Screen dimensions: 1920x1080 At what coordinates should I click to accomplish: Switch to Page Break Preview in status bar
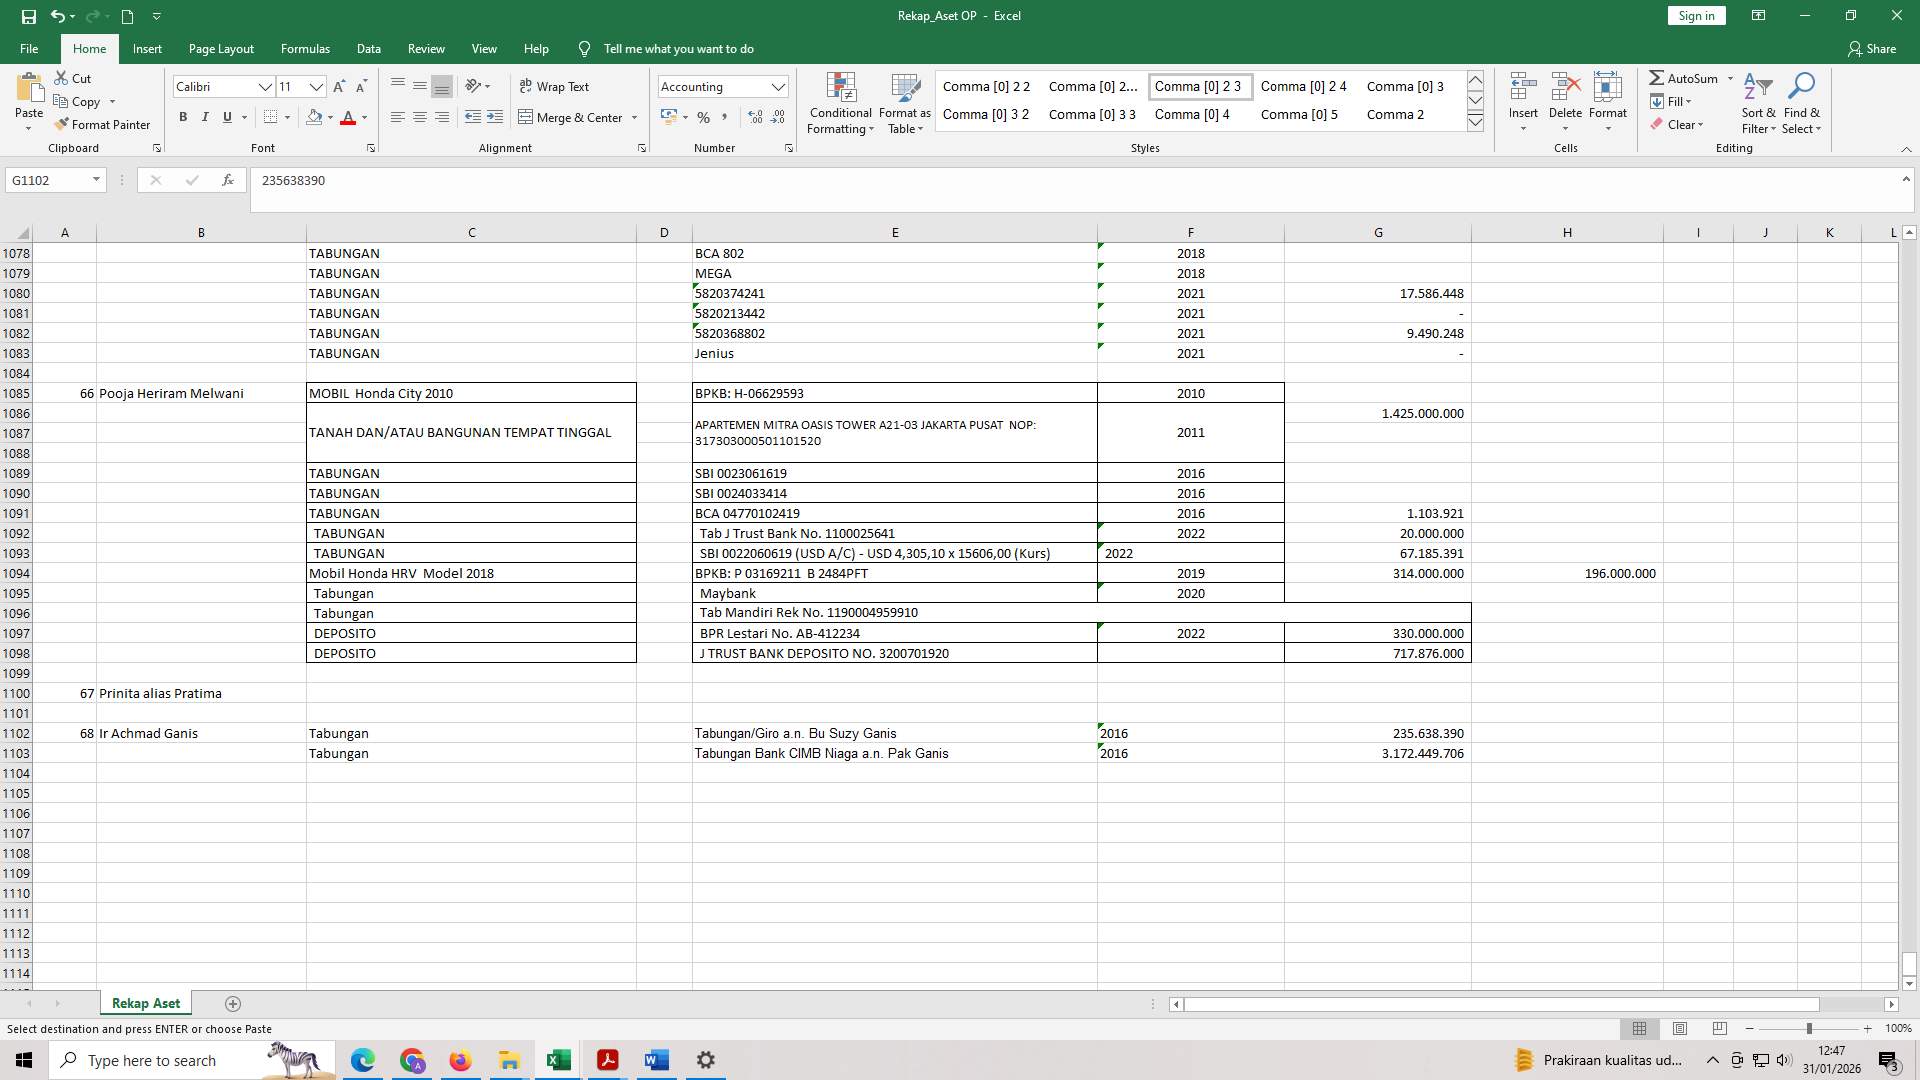[x=1719, y=1028]
